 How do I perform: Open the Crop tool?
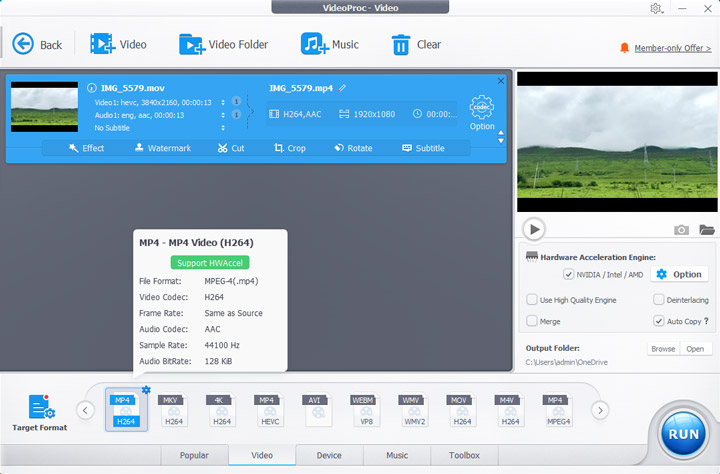coord(290,148)
